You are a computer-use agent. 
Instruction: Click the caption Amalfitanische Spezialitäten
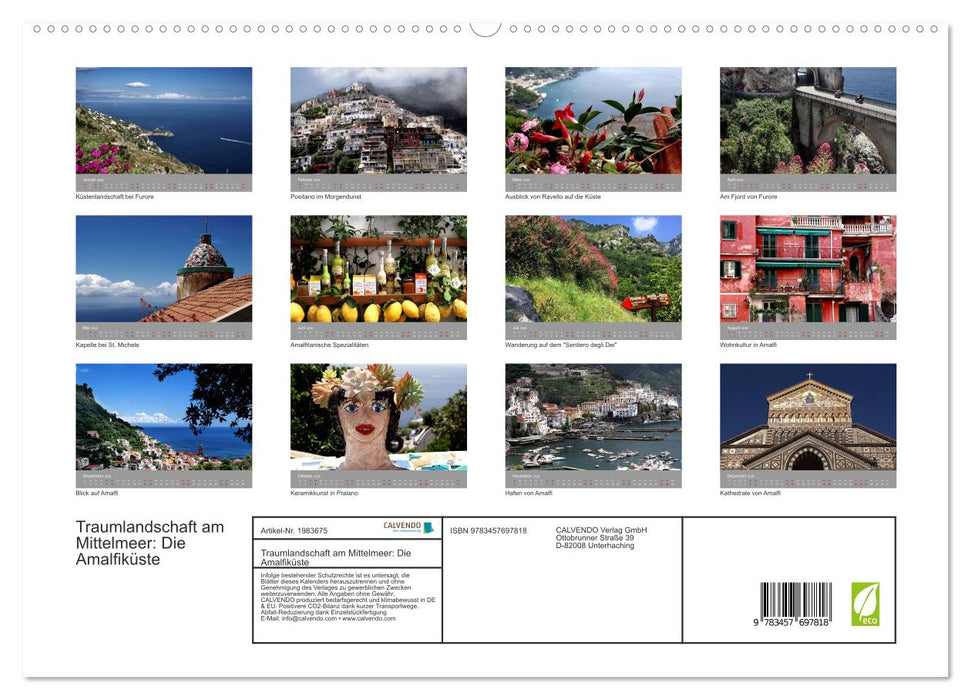pos(330,343)
